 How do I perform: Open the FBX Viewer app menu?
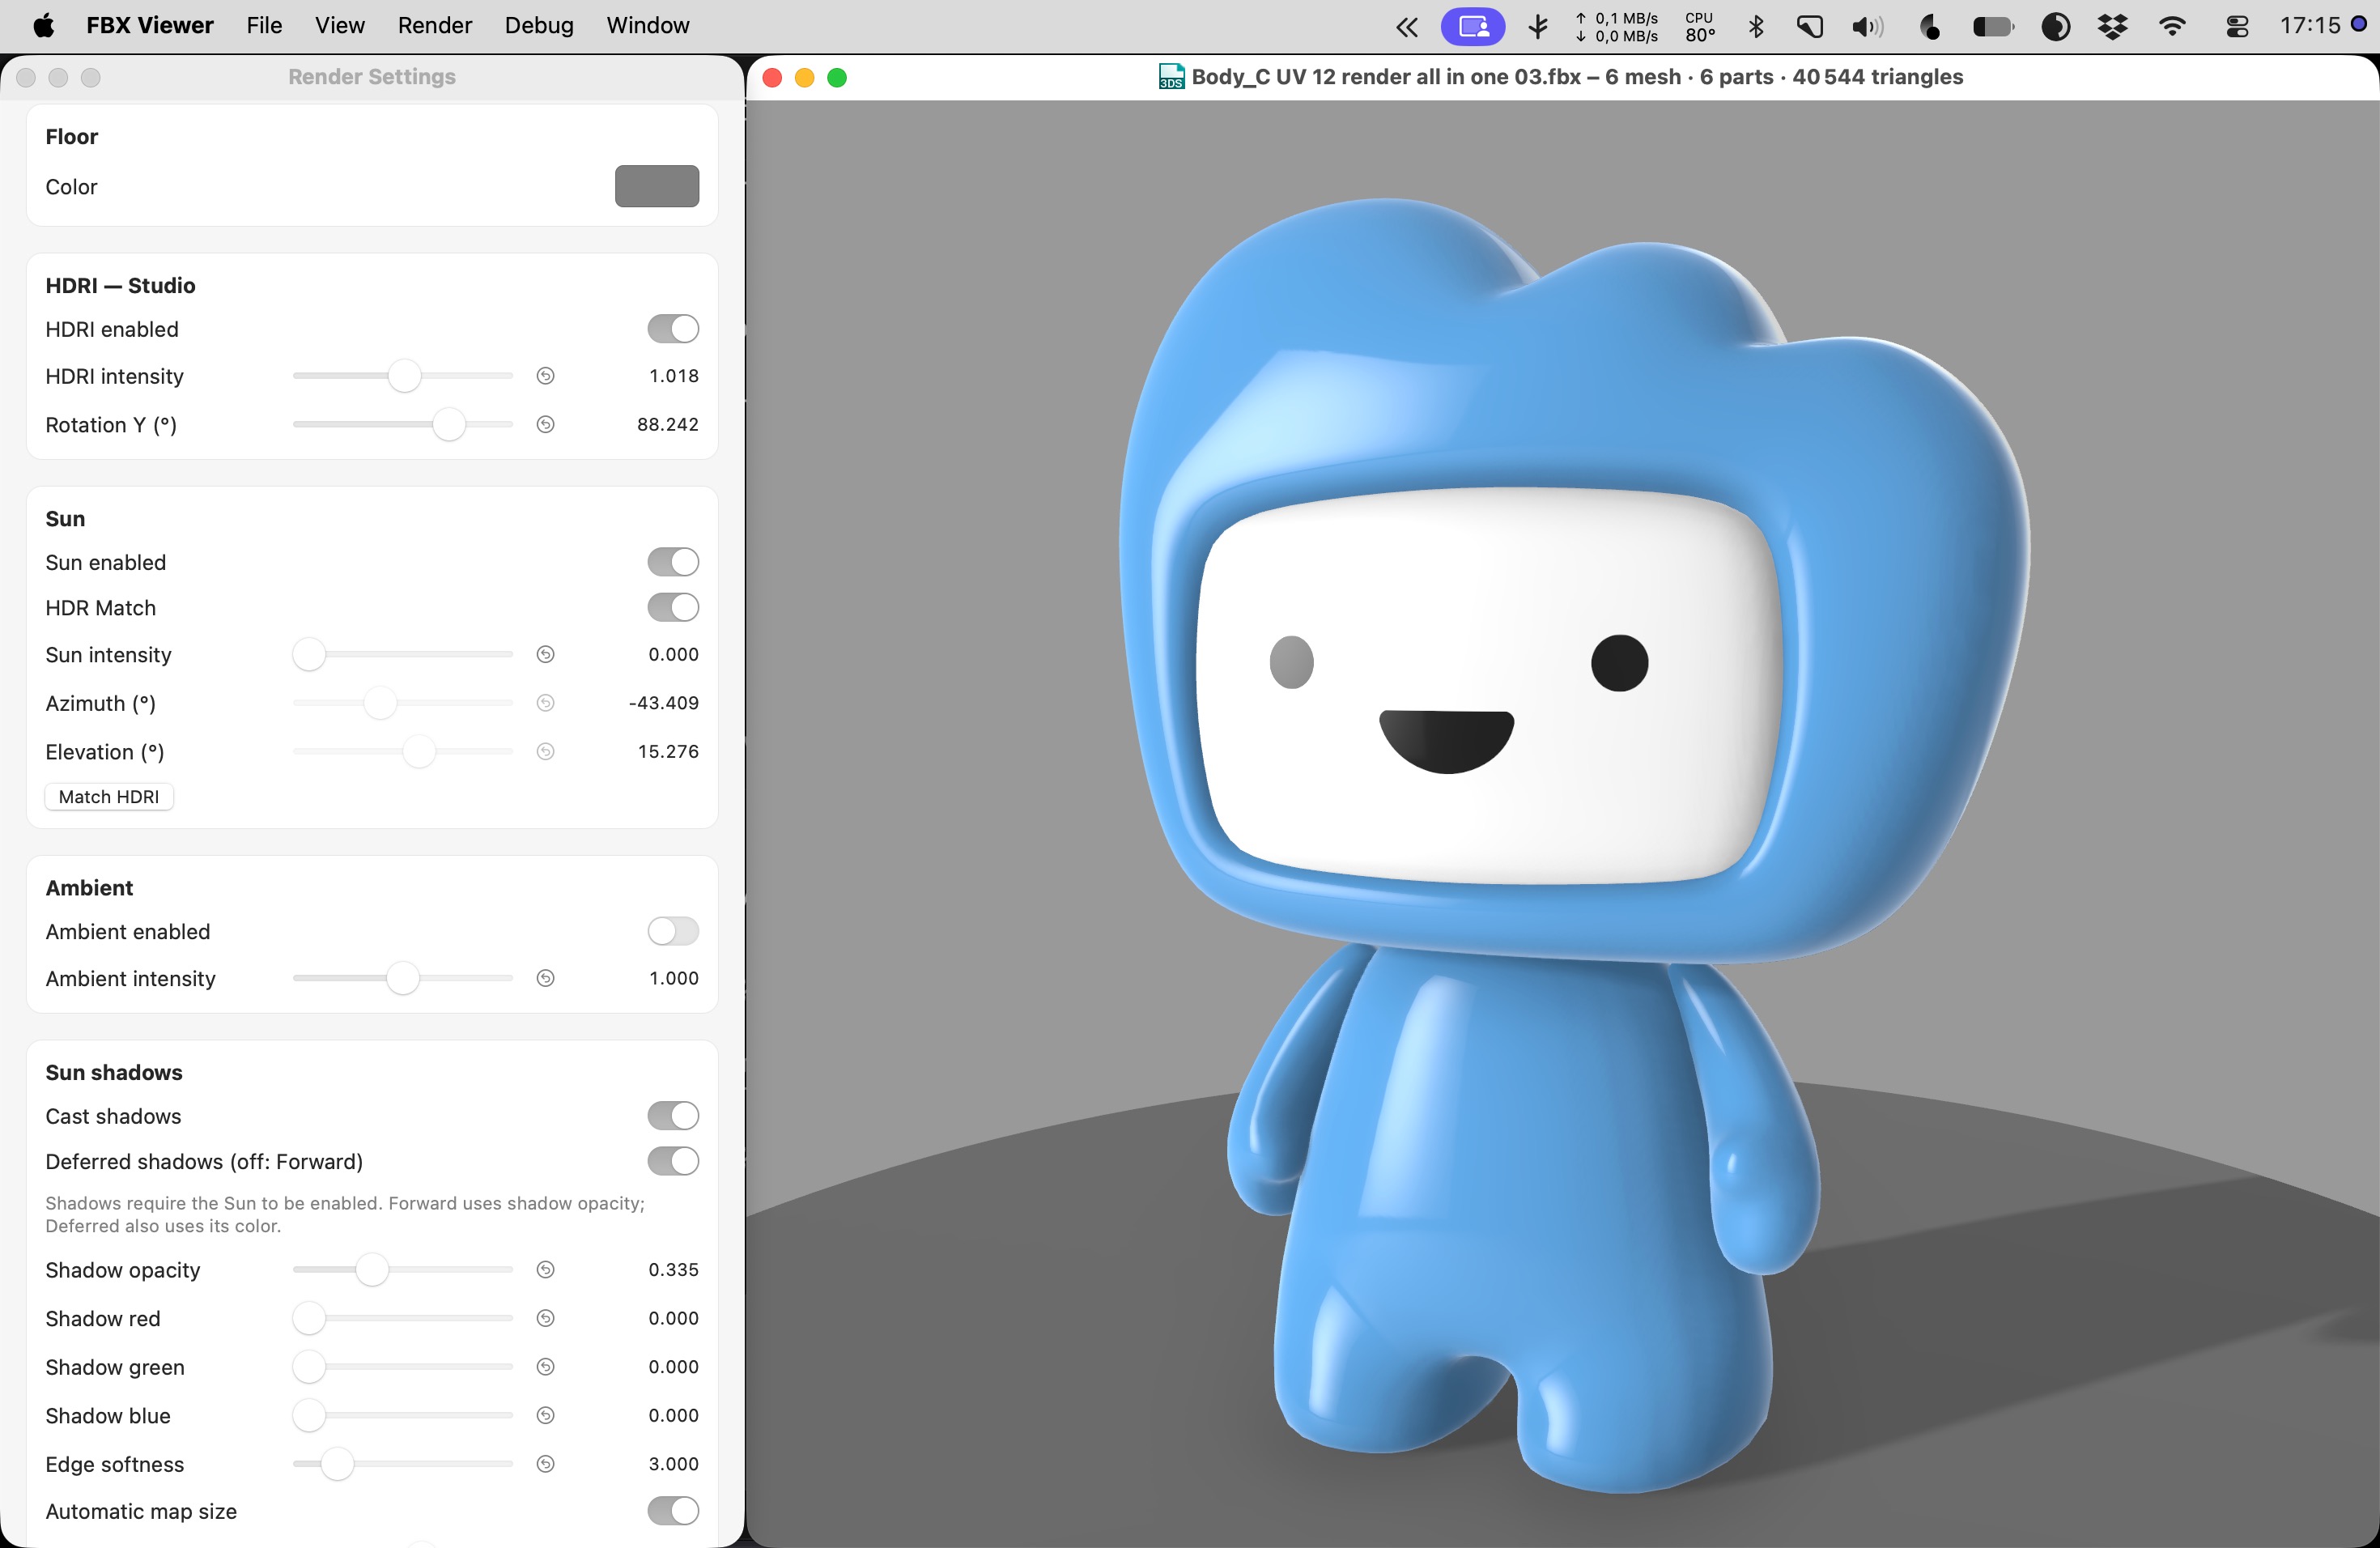(x=150, y=26)
